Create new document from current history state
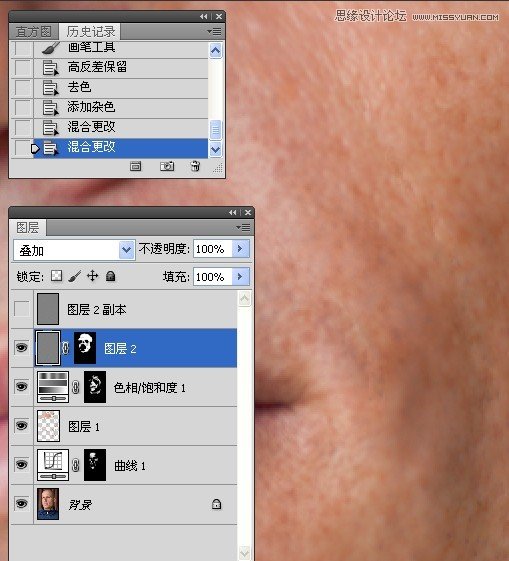This screenshot has height=561, width=509. (x=135, y=166)
